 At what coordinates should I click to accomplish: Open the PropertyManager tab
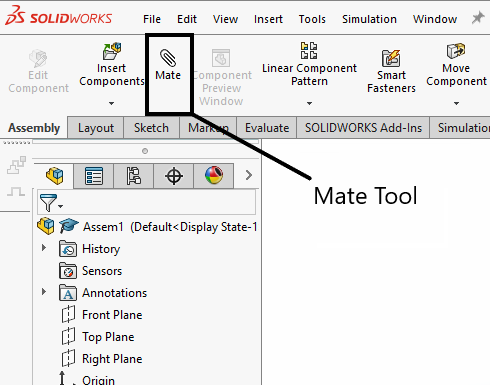click(94, 176)
